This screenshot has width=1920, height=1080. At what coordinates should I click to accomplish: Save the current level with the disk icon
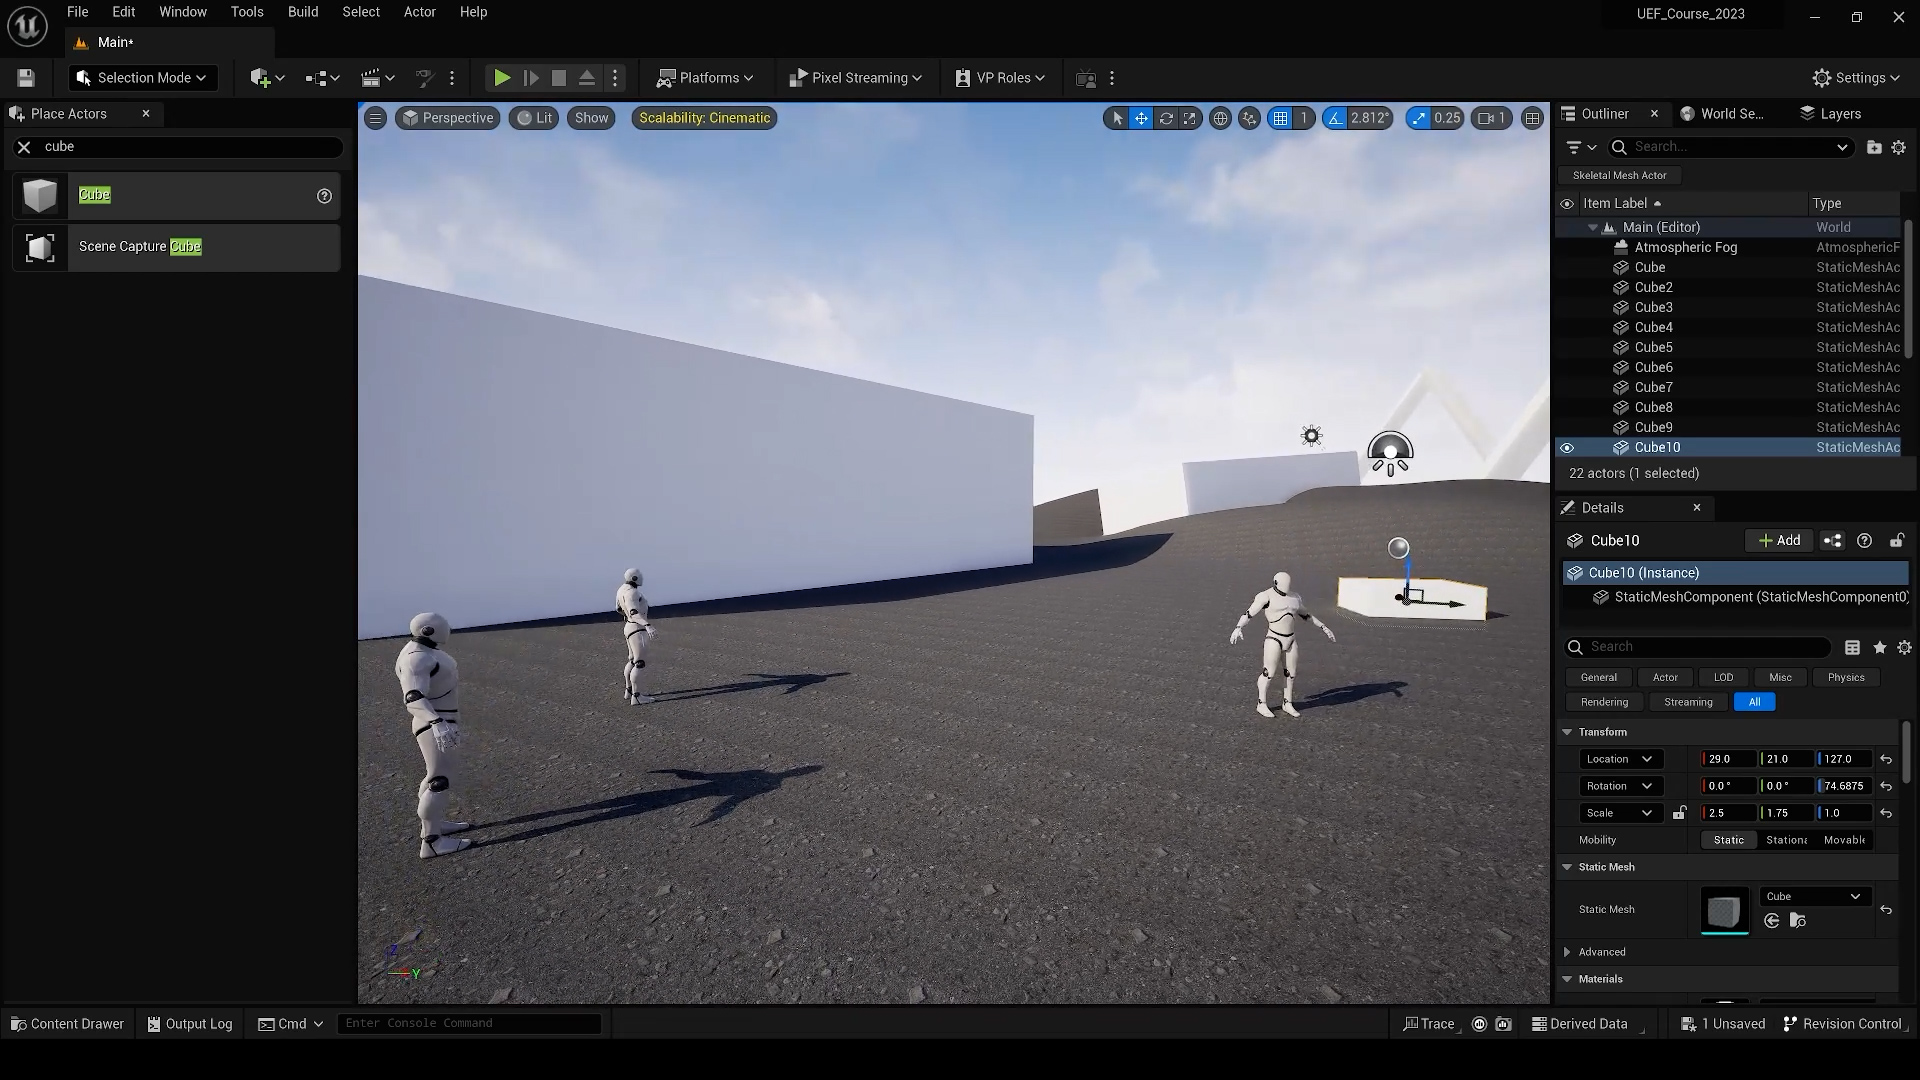(x=26, y=78)
